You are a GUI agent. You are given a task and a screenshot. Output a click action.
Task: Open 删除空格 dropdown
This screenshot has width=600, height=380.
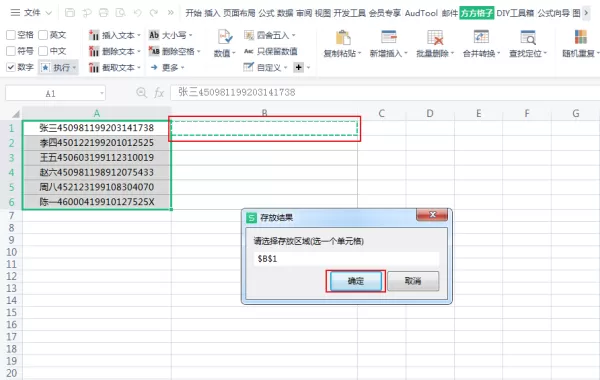coord(175,51)
